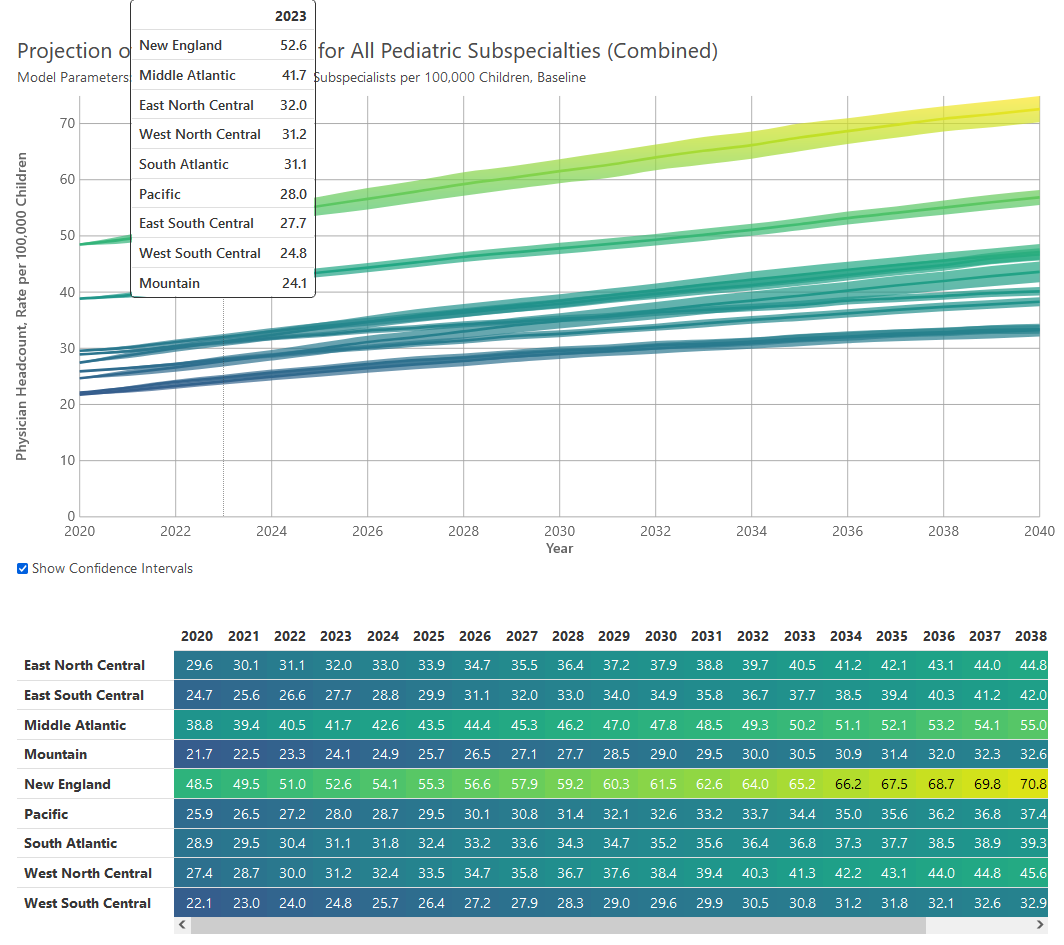Image resolution: width=1064 pixels, height=945 pixels.
Task: Click the Year axis label under the chart
Action: 559,548
